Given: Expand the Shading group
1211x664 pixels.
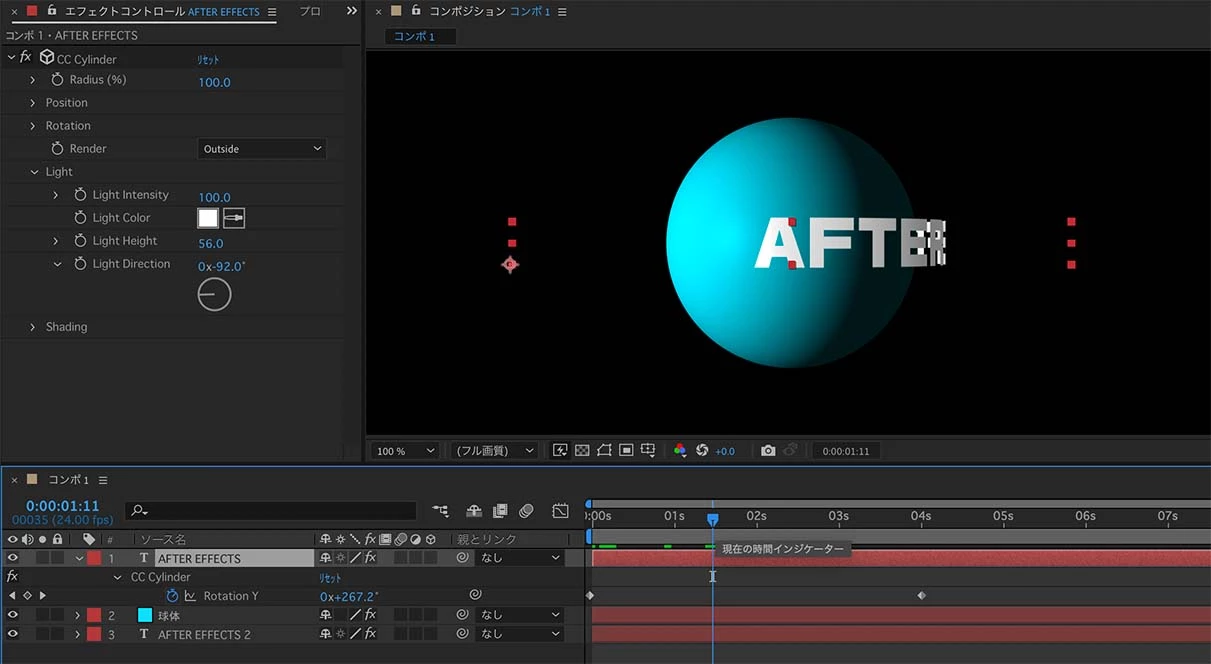Looking at the screenshot, I should [x=33, y=327].
